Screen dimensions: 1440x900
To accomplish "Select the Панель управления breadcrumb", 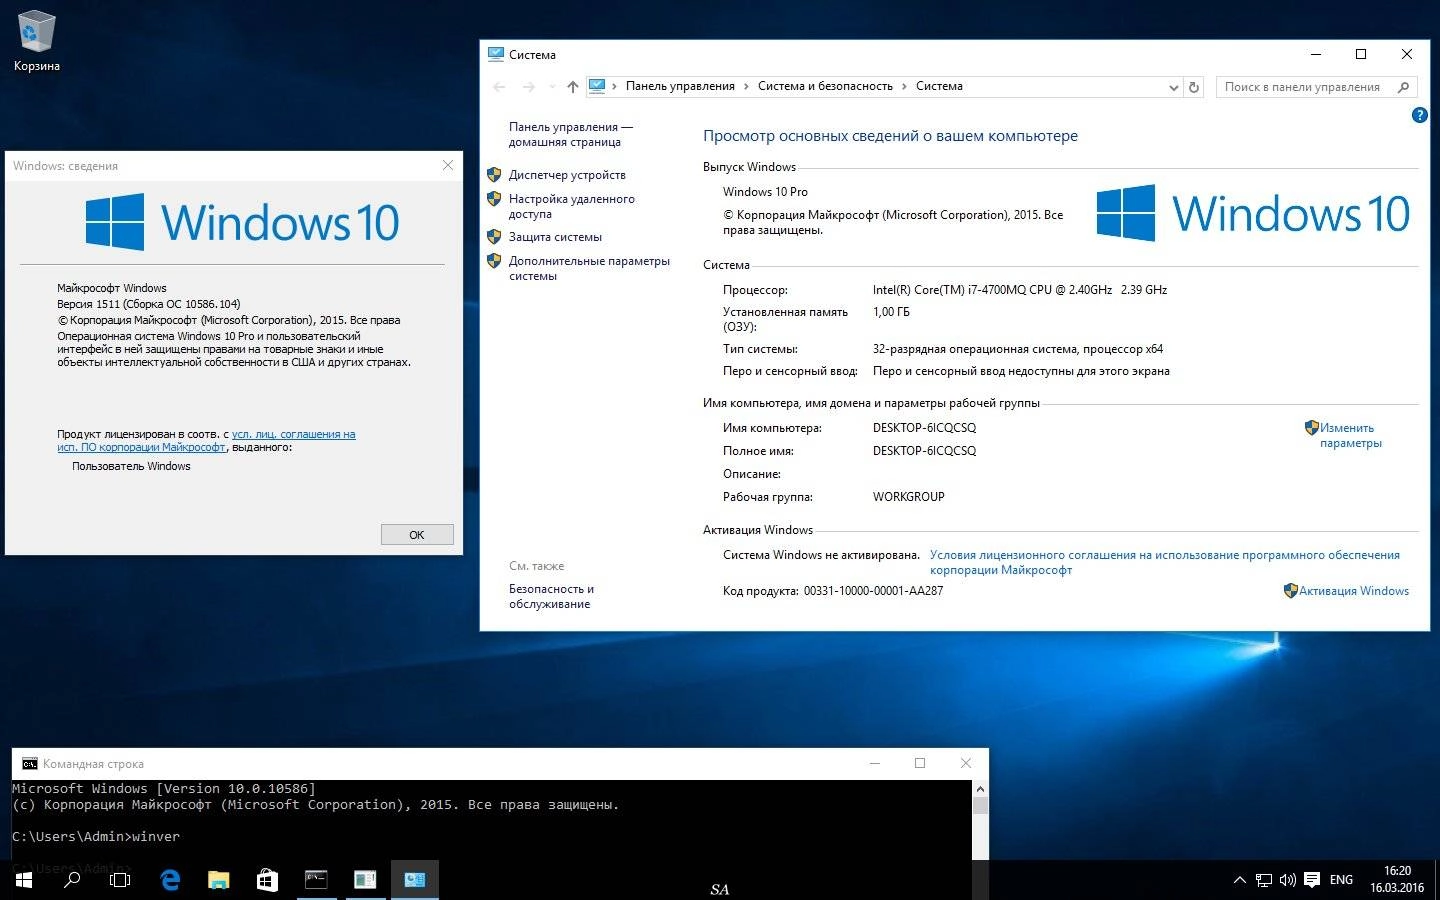I will click(x=680, y=86).
